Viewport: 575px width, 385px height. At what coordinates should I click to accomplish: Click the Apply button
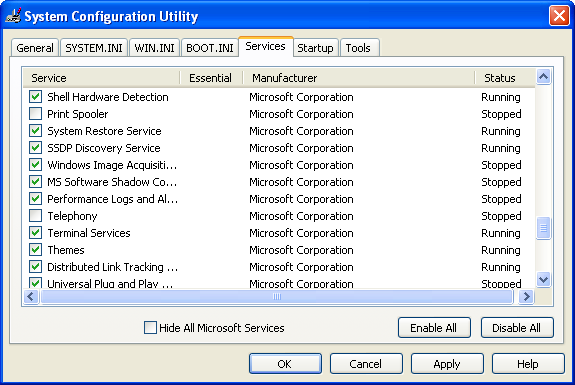(447, 363)
